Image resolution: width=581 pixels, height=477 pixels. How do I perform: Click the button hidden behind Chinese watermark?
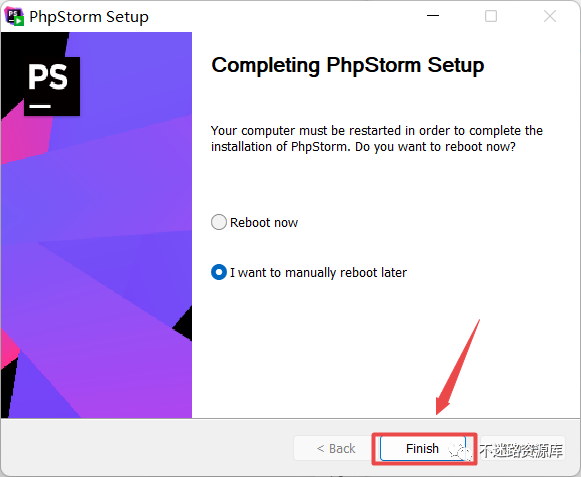(522, 448)
